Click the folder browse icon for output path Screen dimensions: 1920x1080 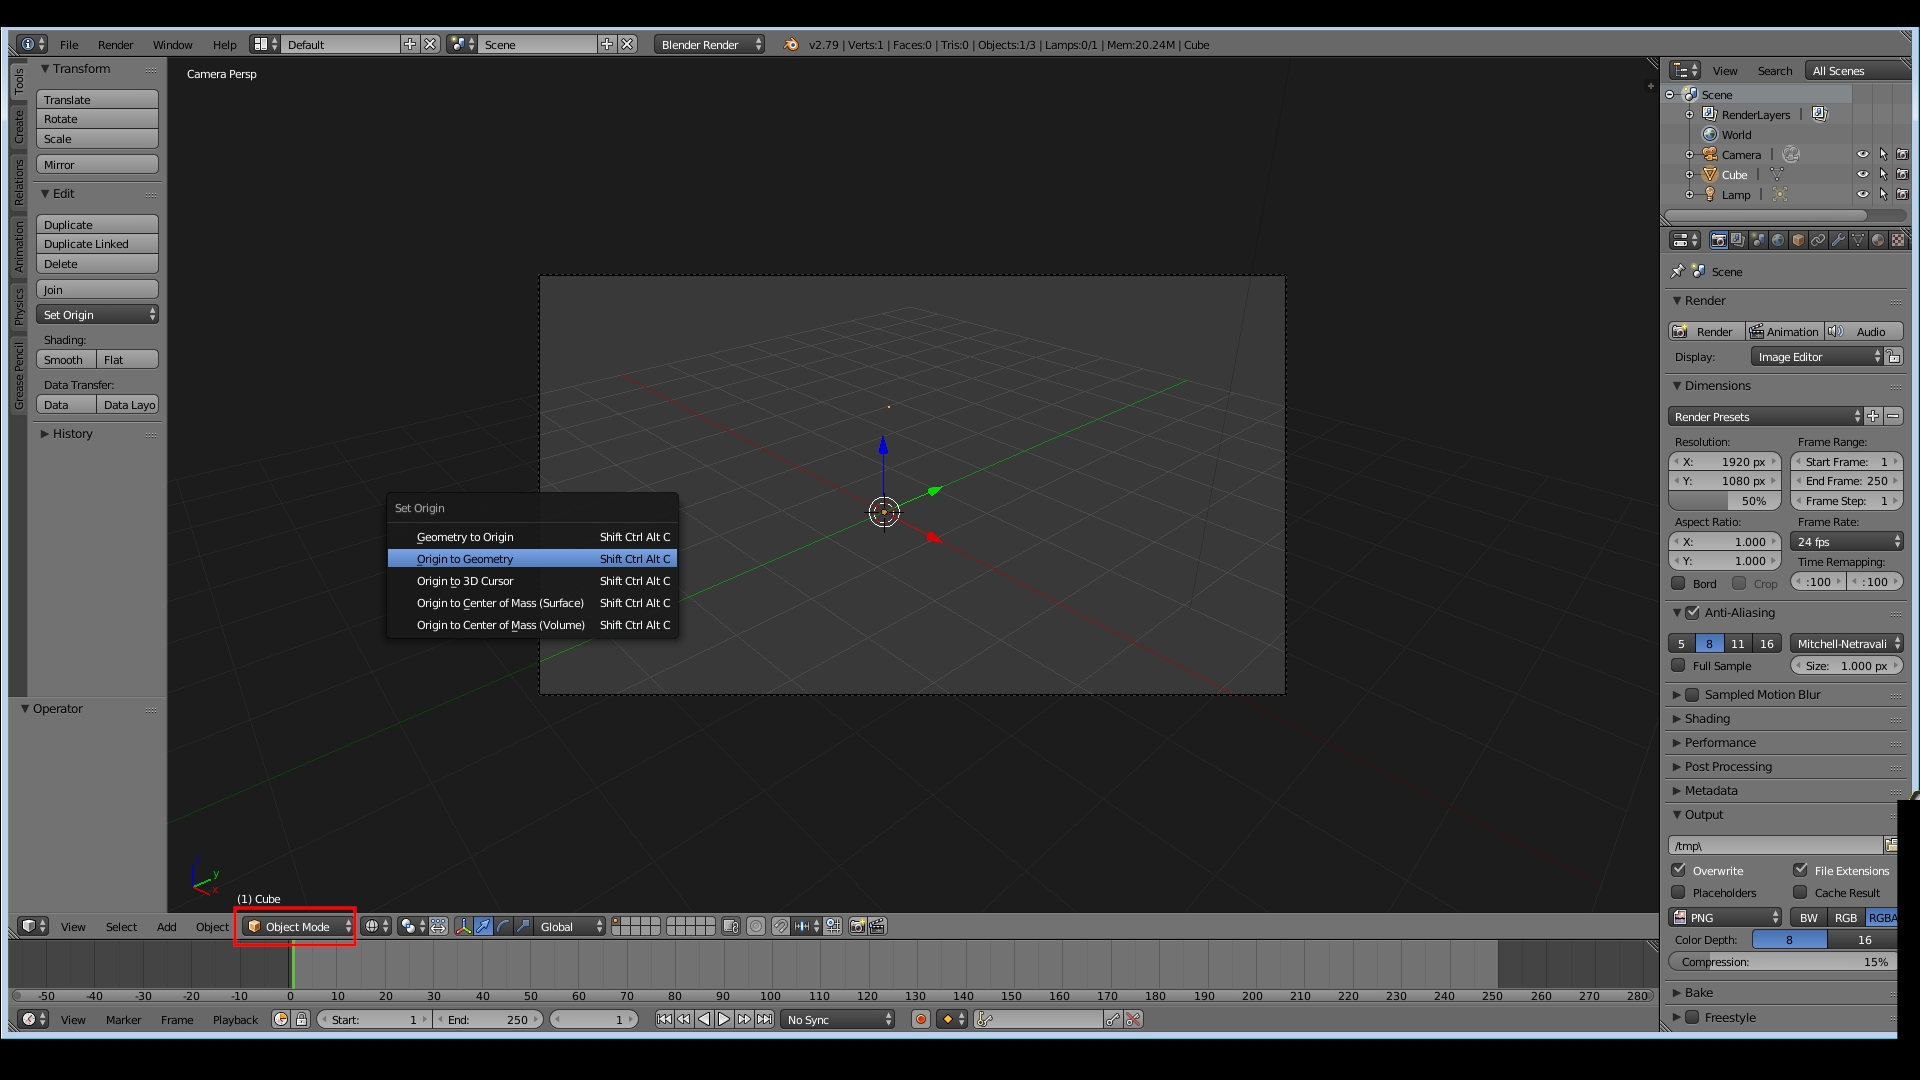1891,845
